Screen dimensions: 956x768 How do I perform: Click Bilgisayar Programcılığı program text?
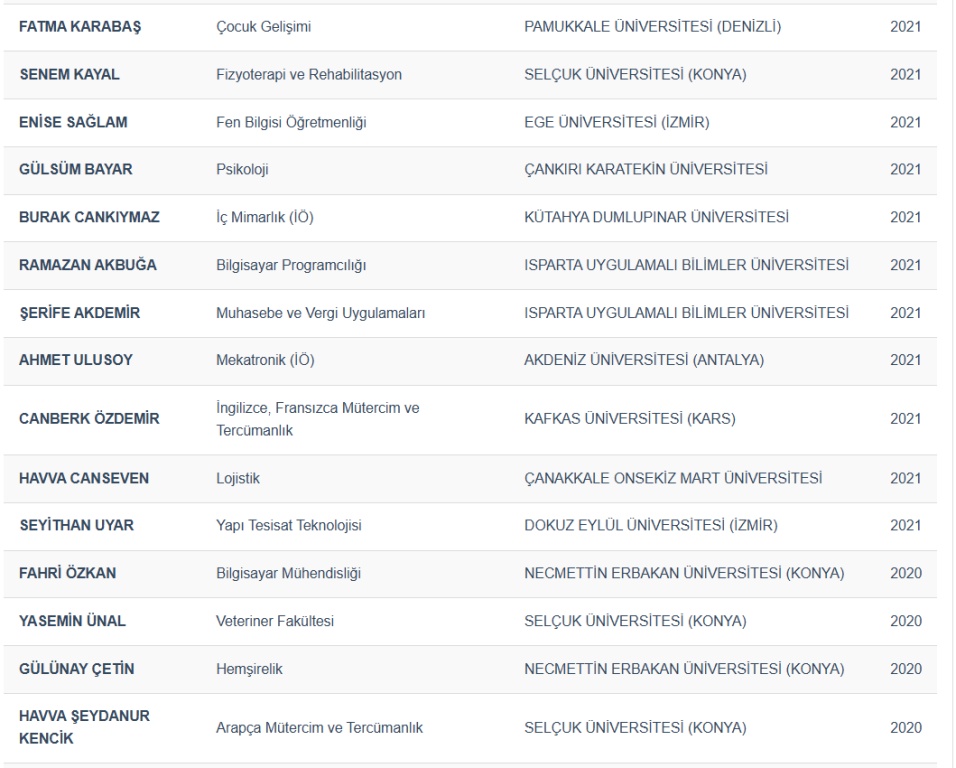click(291, 265)
